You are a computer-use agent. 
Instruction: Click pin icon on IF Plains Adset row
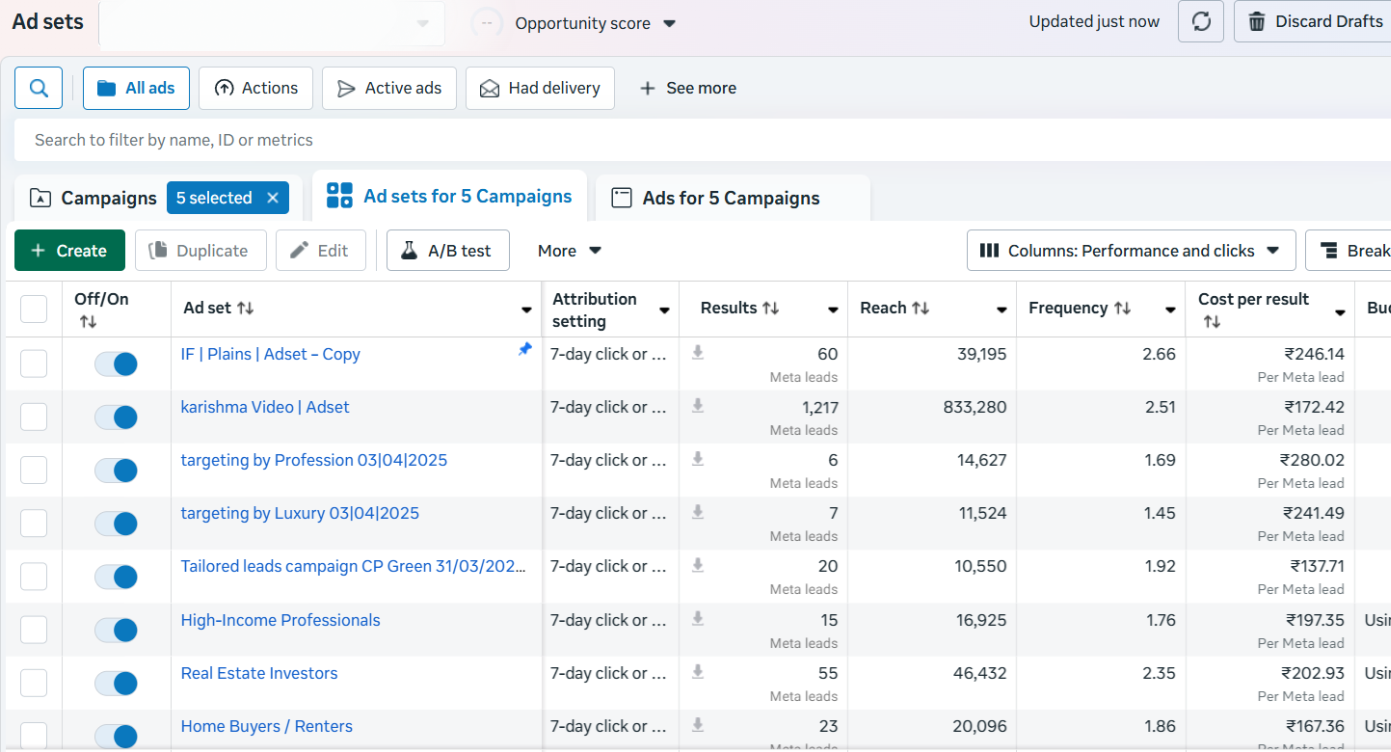tap(525, 349)
